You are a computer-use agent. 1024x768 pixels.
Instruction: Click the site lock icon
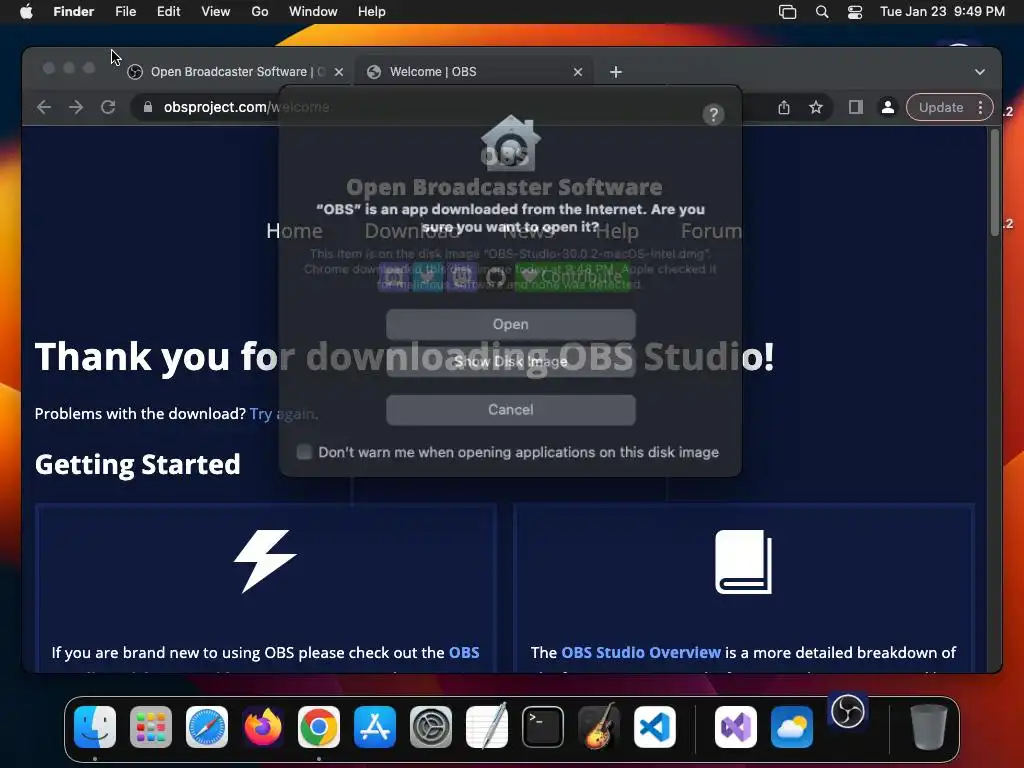coord(148,107)
